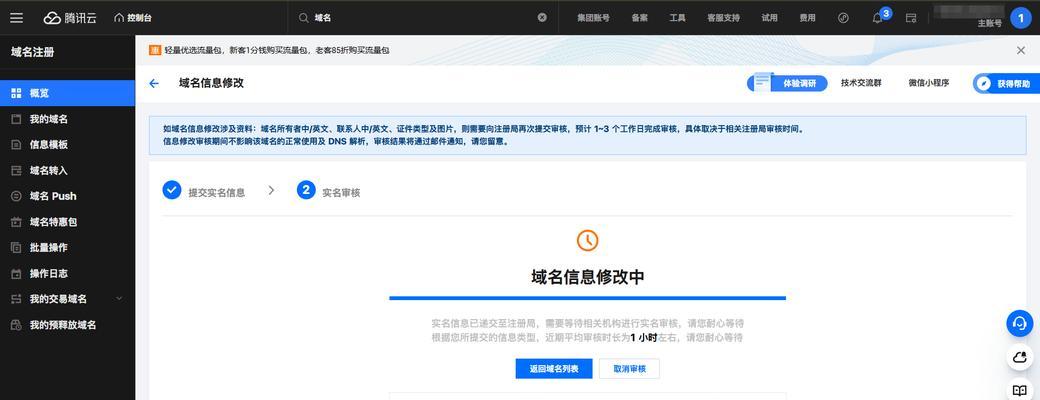Viewport: 1040px width, 400px height.
Task: Click the Tencent Cloud logo
Action: pyautogui.click(x=70, y=18)
